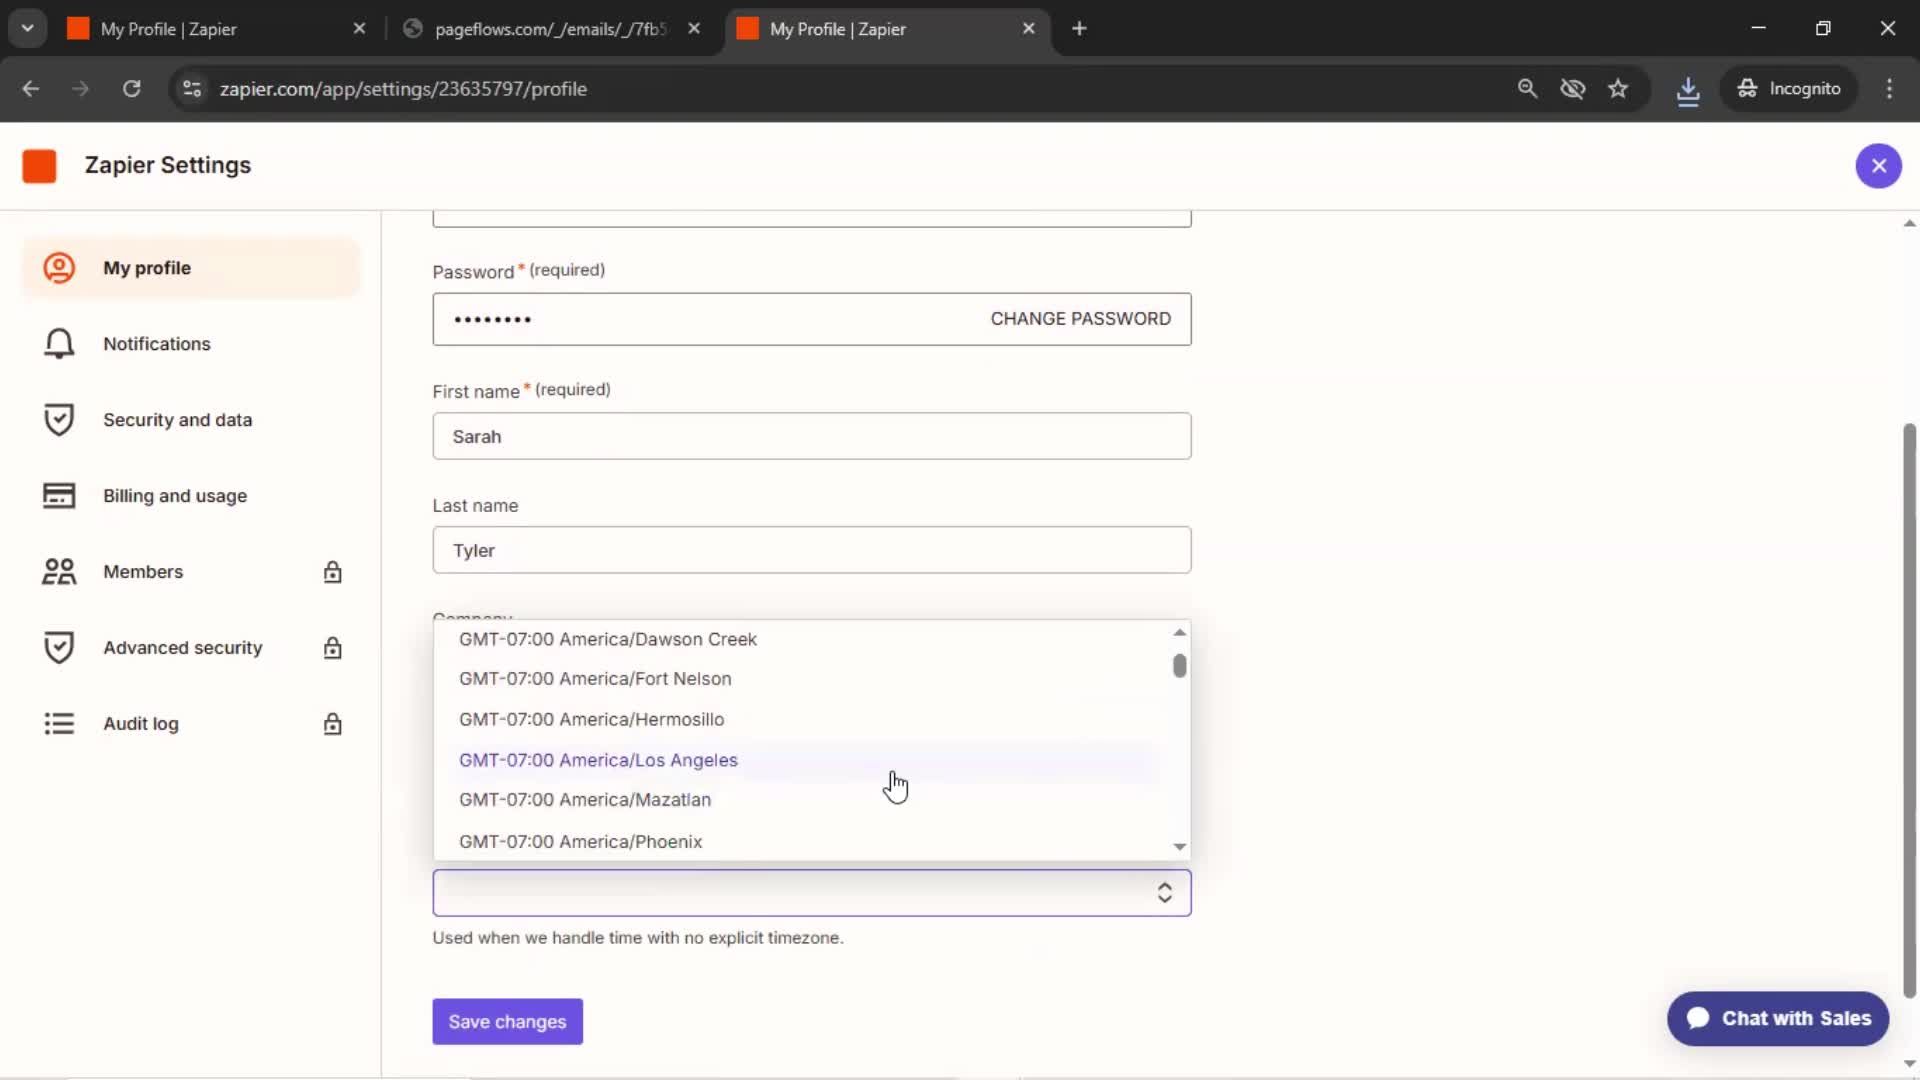Select GMT-07:00 America/Mazatlan timezone

point(802,800)
